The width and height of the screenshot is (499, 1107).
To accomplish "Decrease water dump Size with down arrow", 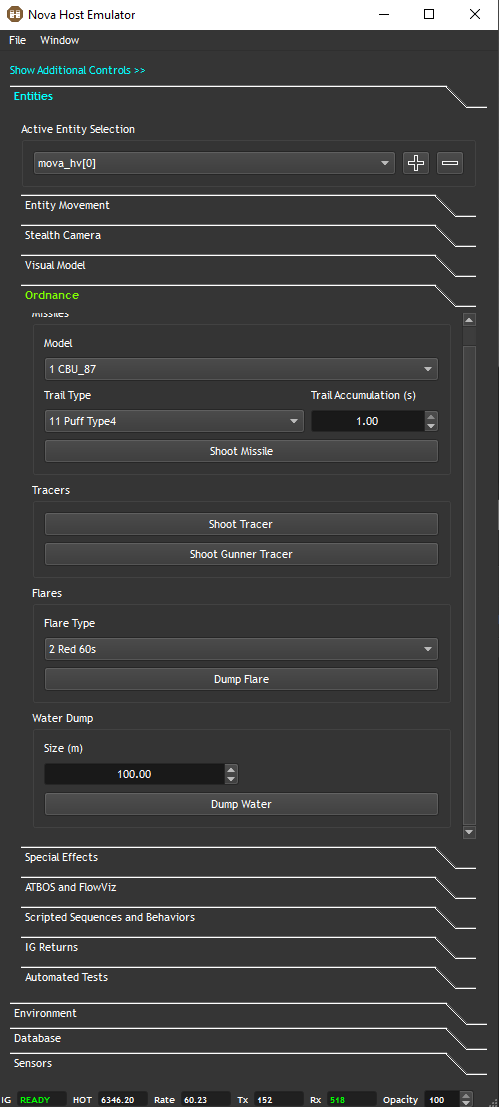I will (231, 779).
